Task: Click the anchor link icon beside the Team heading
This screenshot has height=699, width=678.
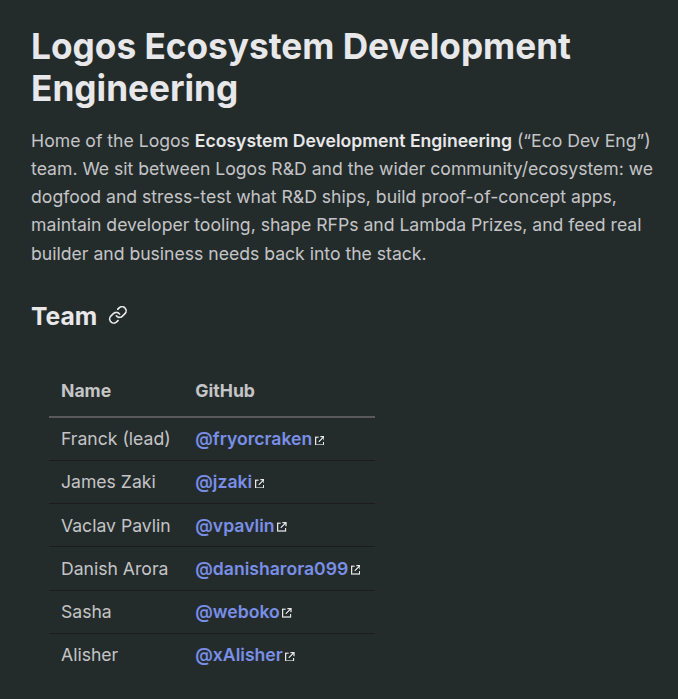Action: (x=118, y=316)
